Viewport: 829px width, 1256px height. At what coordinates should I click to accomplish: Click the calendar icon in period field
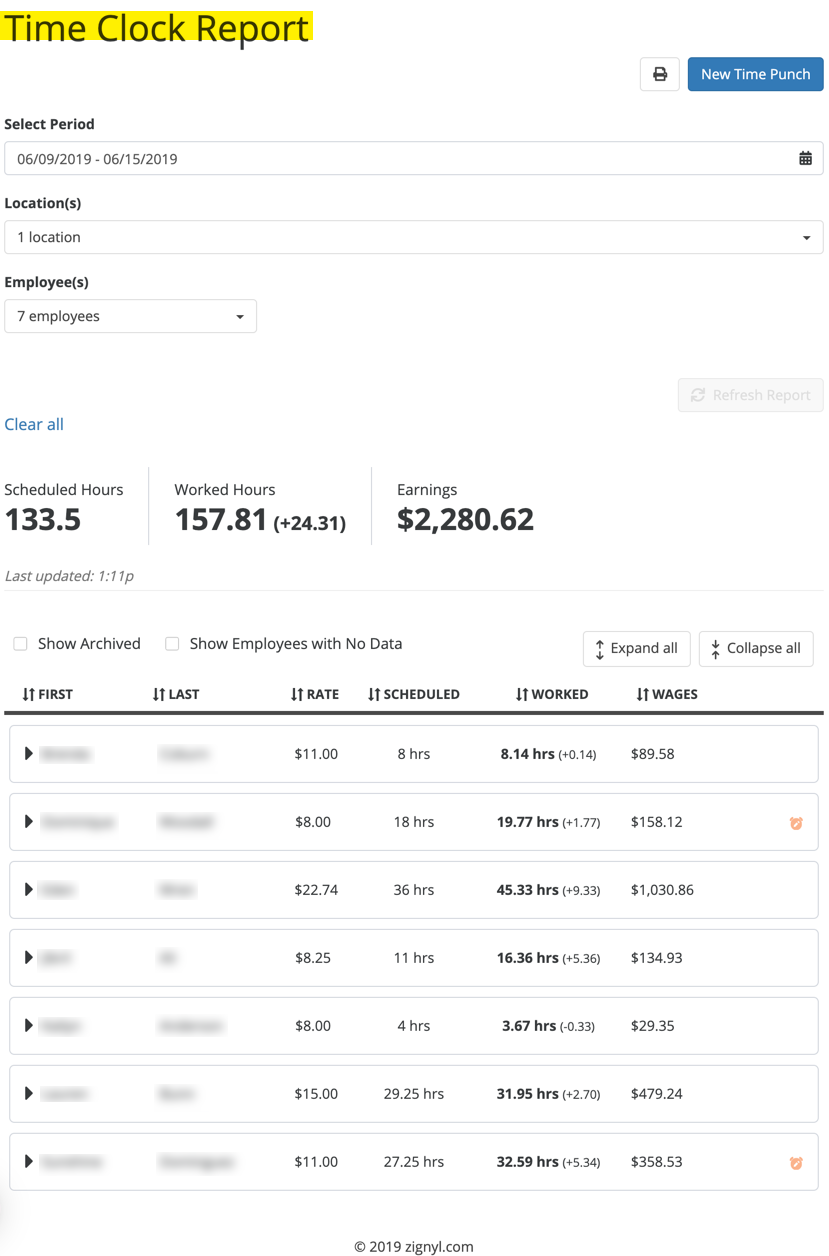click(x=805, y=158)
